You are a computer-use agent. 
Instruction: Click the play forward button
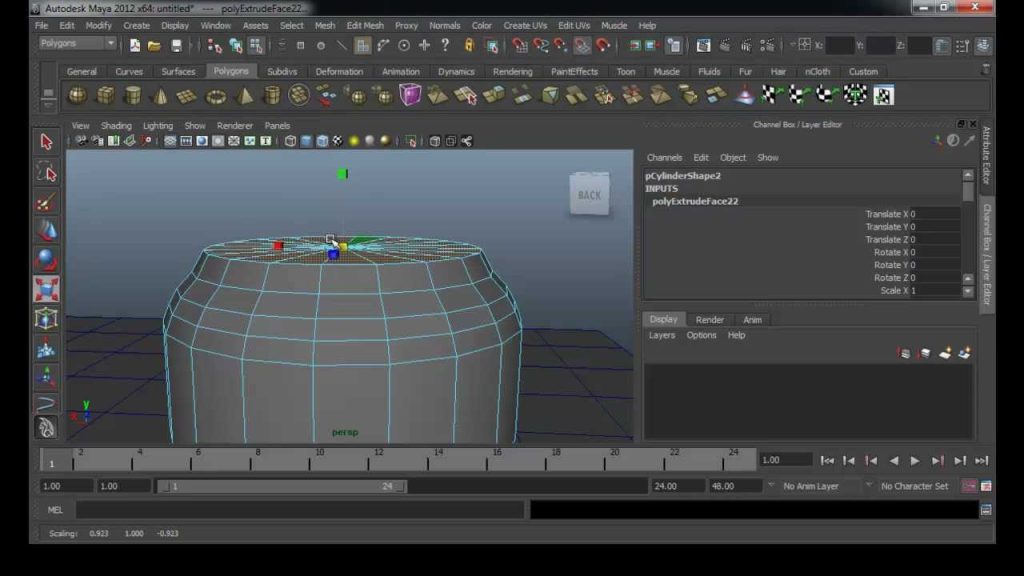tap(915, 460)
